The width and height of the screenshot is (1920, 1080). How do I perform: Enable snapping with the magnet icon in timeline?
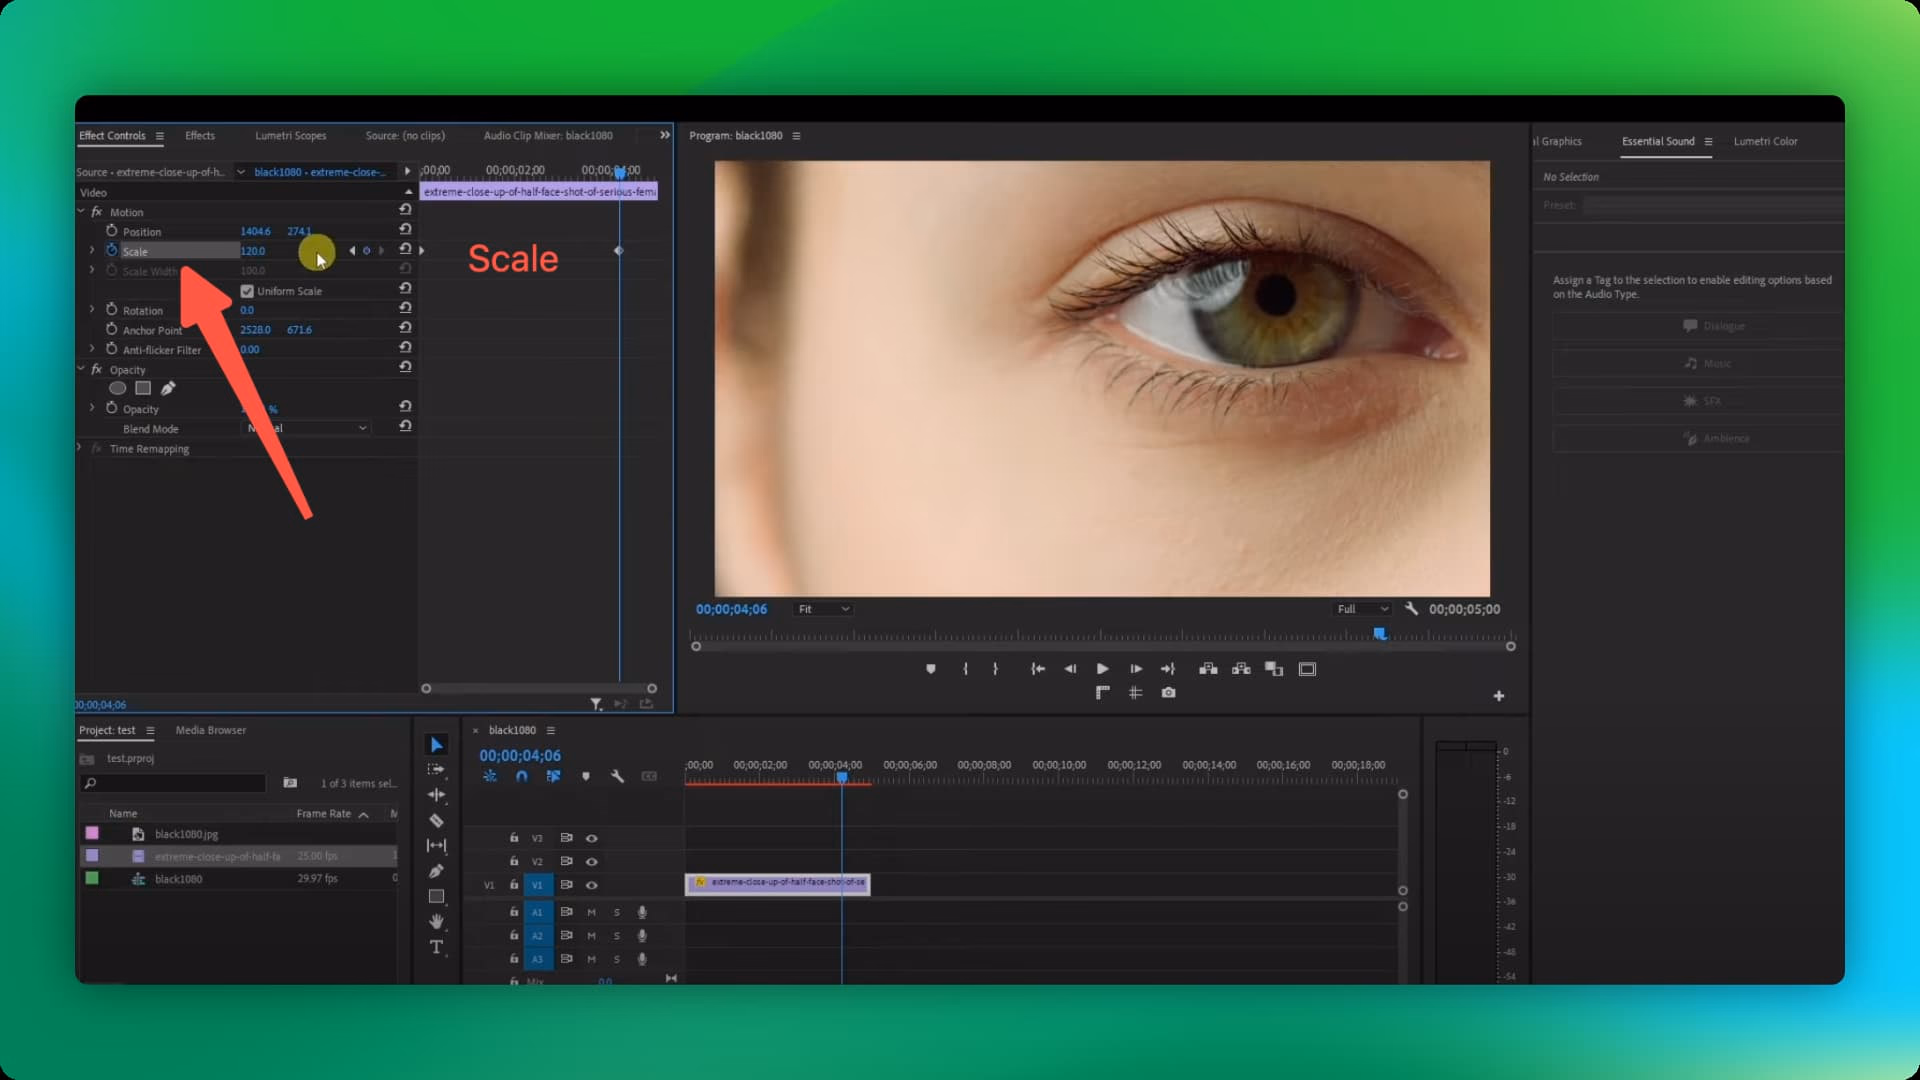point(522,776)
